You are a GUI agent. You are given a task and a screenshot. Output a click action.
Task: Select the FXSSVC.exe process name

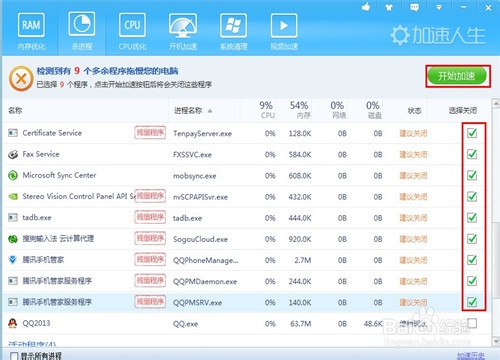coord(192,155)
